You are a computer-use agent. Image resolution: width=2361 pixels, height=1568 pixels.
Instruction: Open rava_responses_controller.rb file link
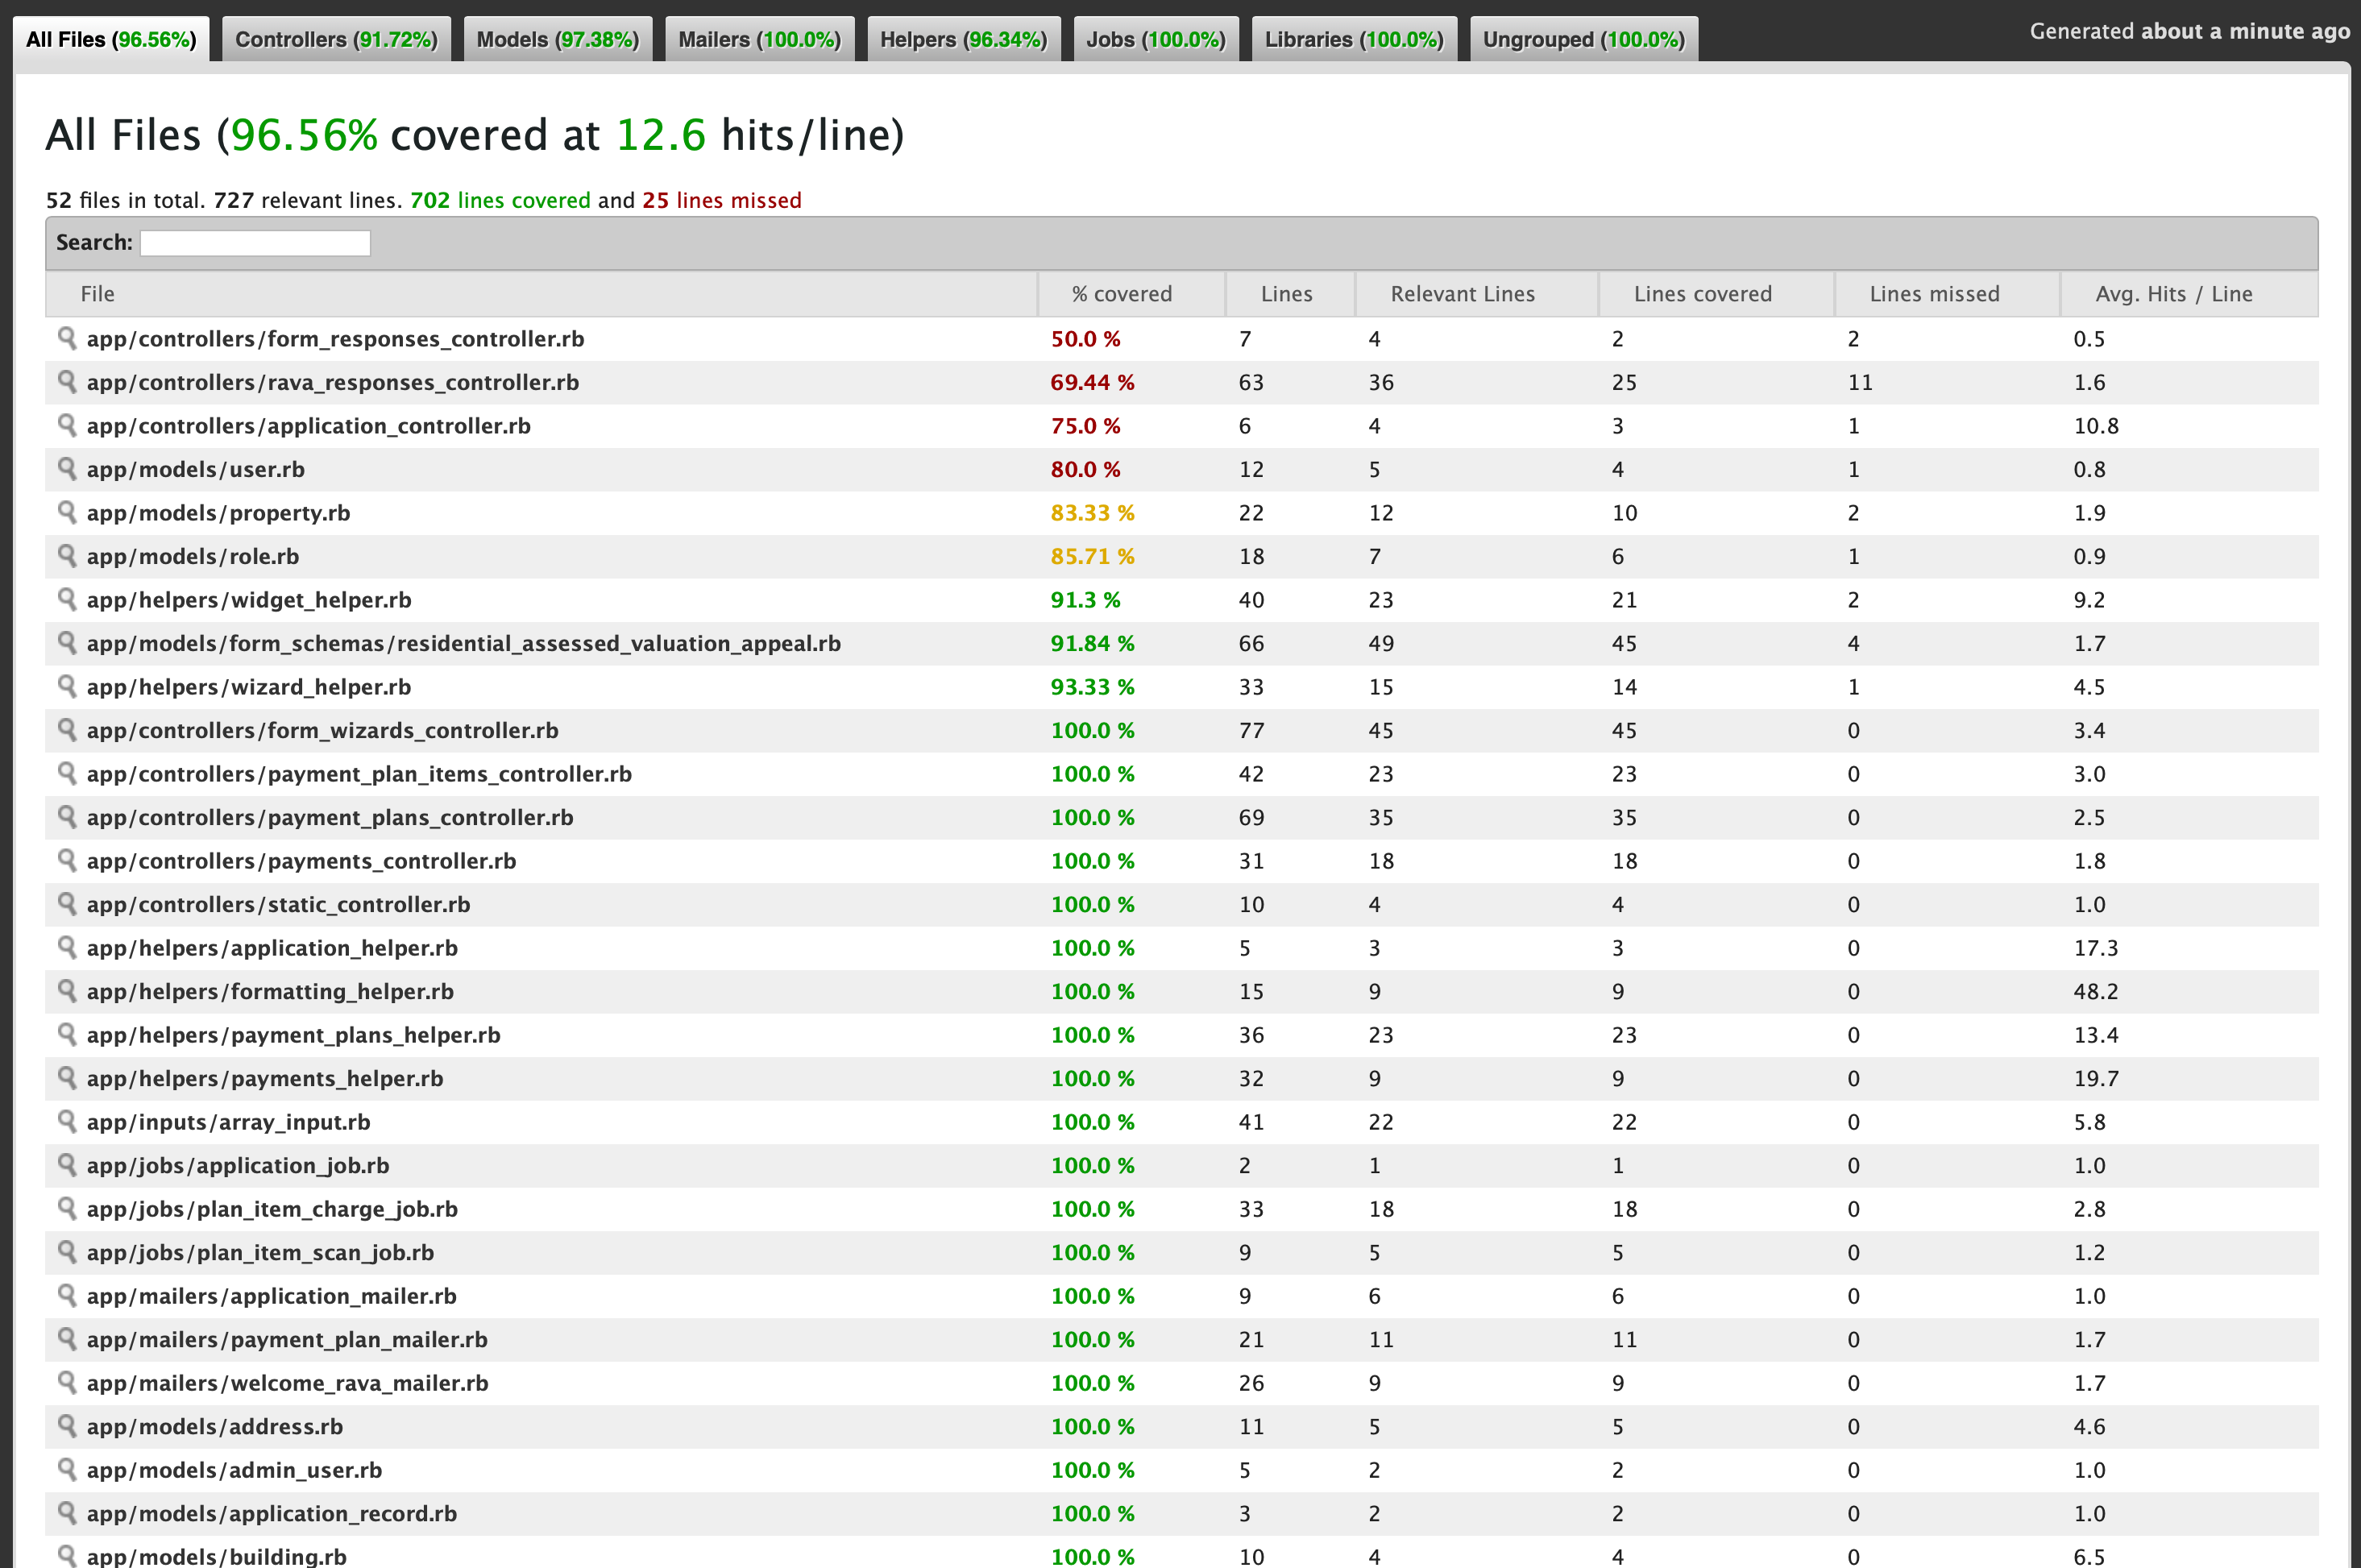click(332, 382)
